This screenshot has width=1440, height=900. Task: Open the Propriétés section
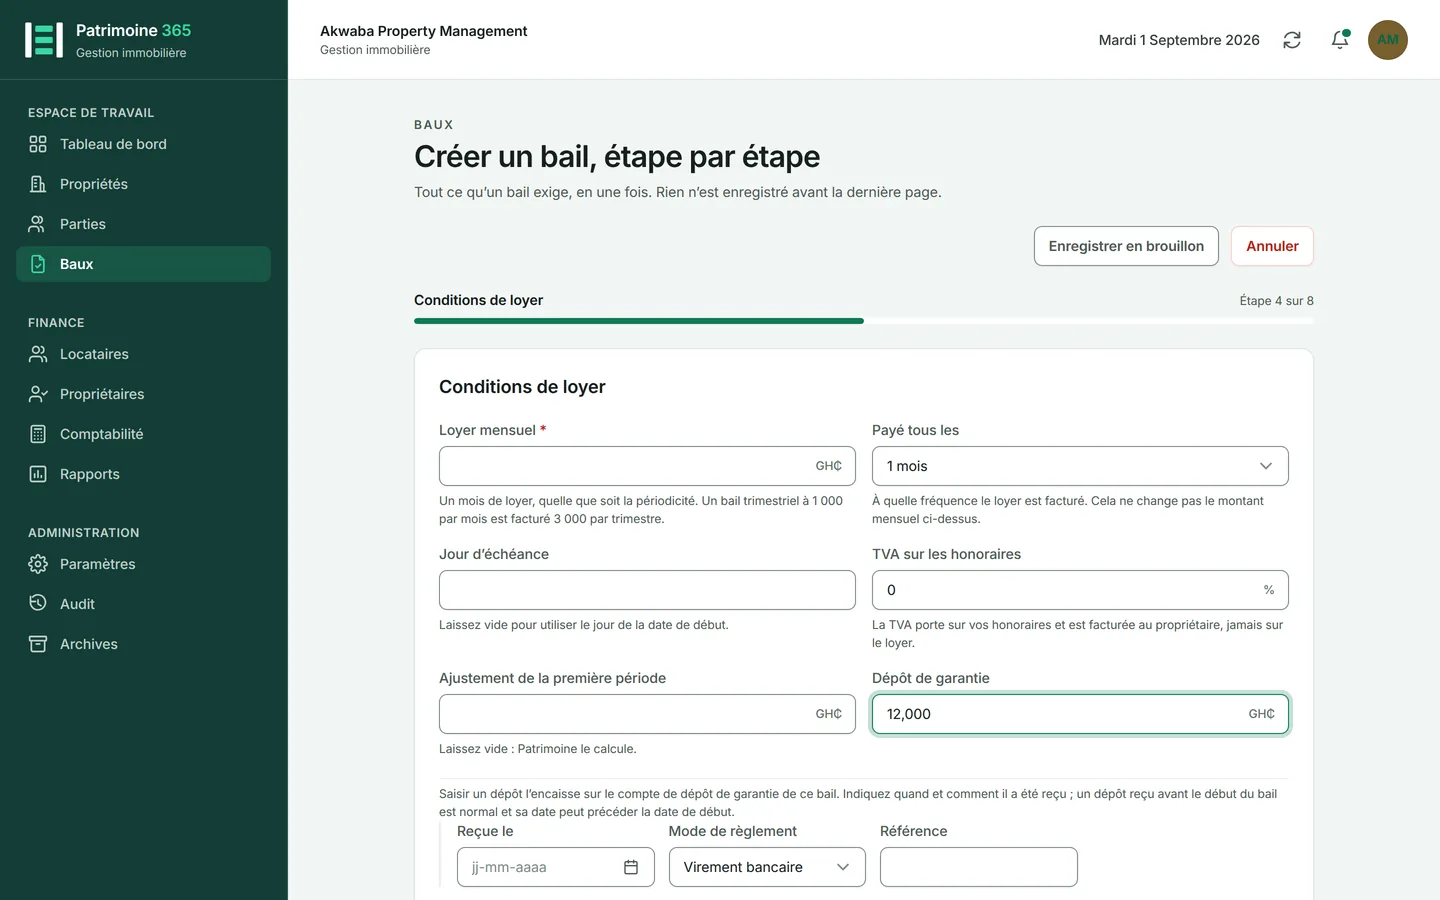[143, 184]
